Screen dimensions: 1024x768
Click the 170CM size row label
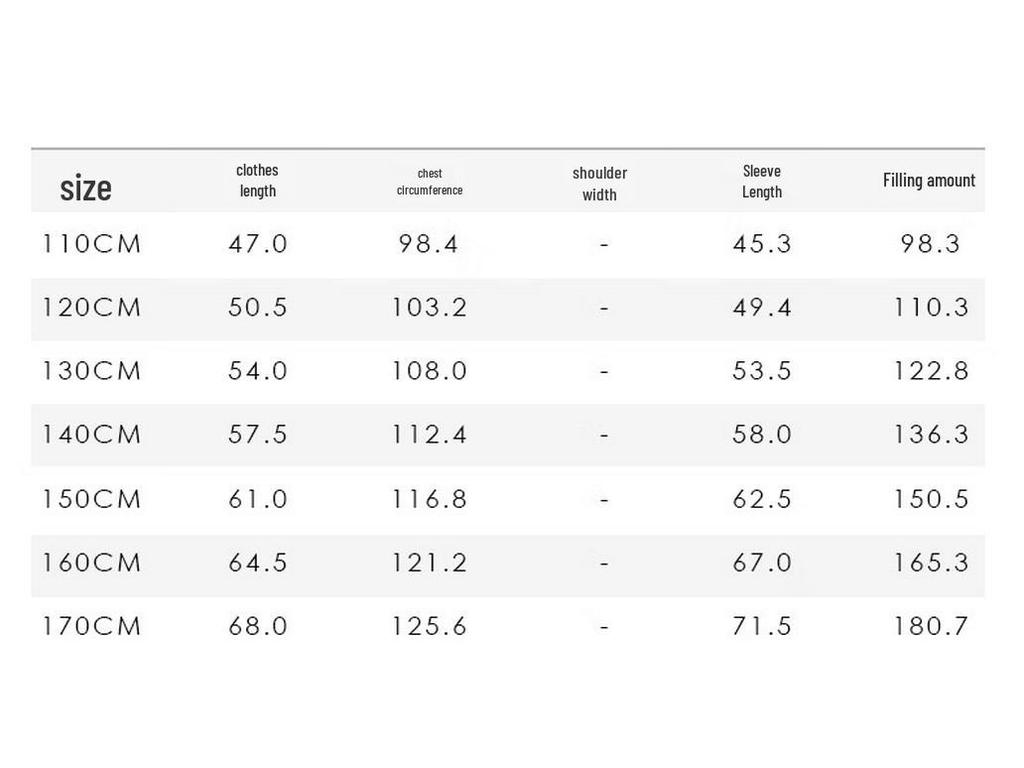pos(91,626)
